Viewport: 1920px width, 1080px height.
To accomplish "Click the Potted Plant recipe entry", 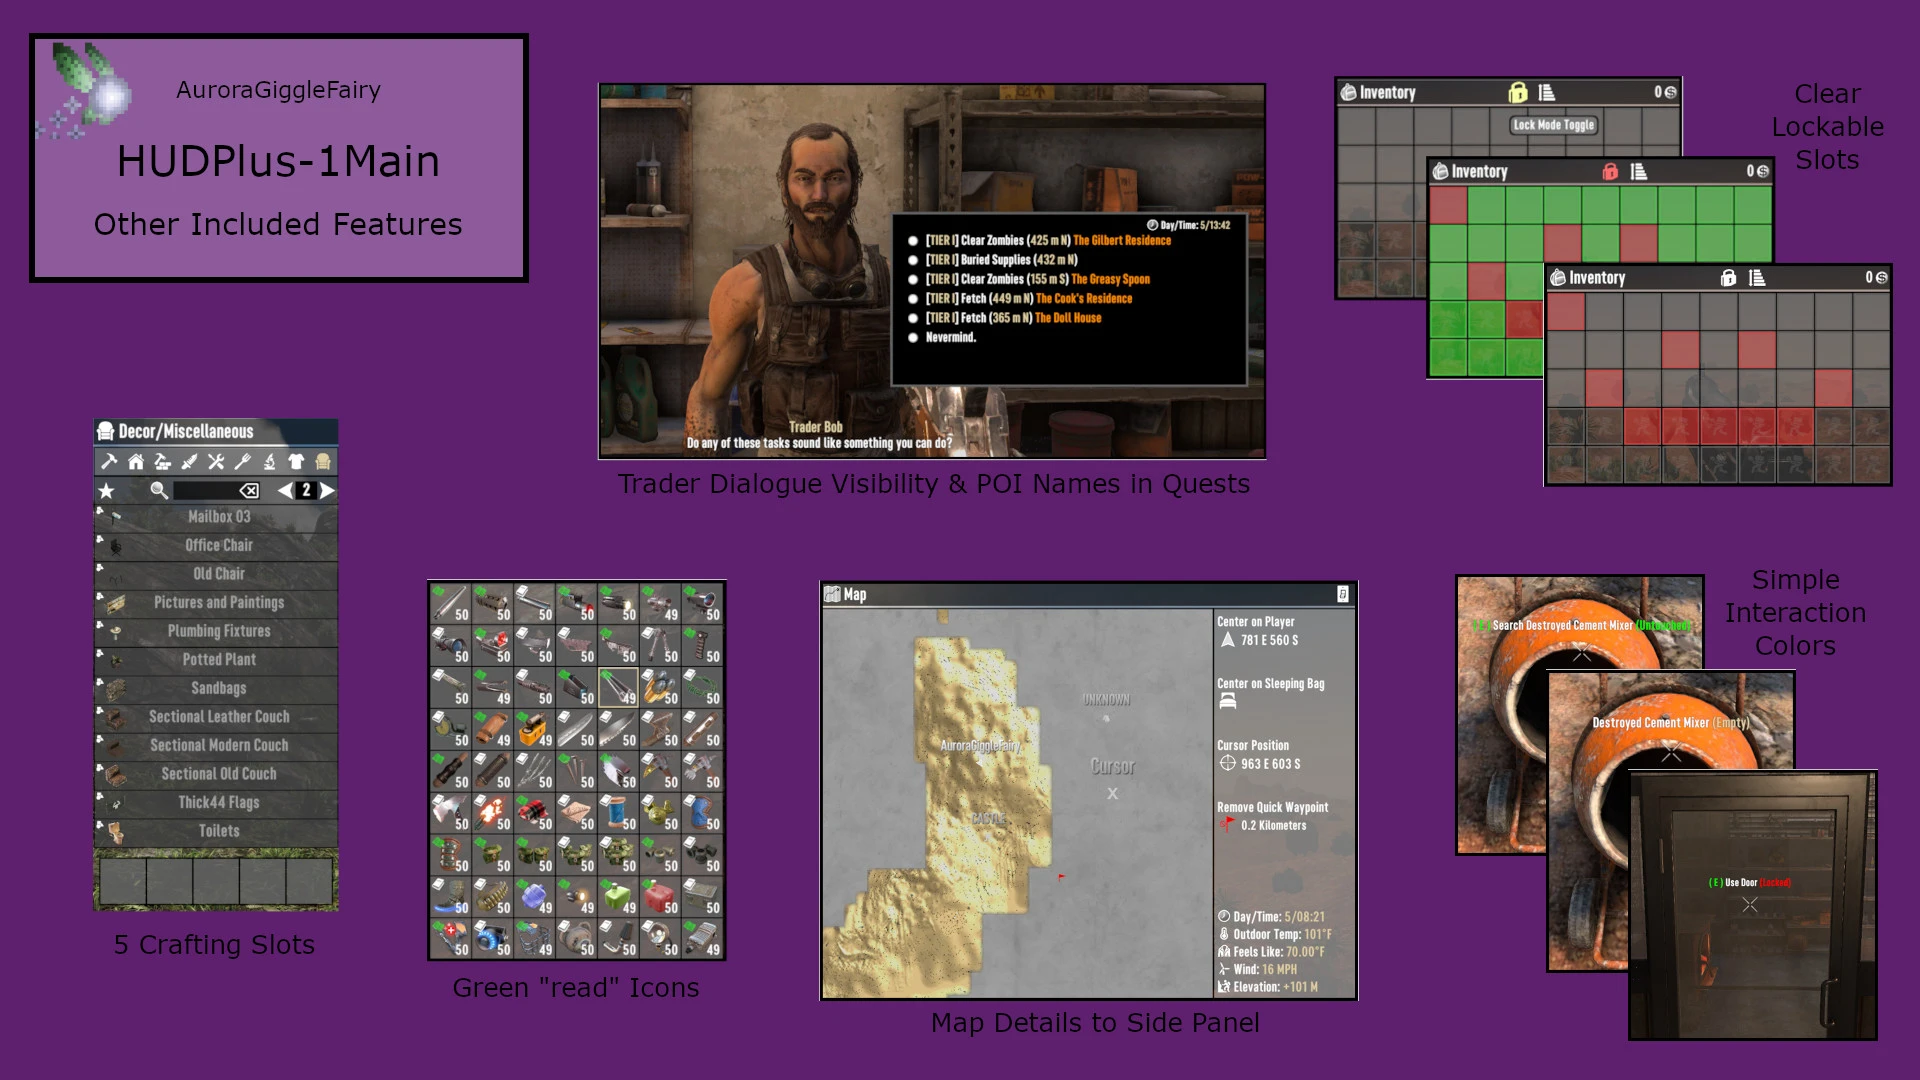I will point(219,660).
